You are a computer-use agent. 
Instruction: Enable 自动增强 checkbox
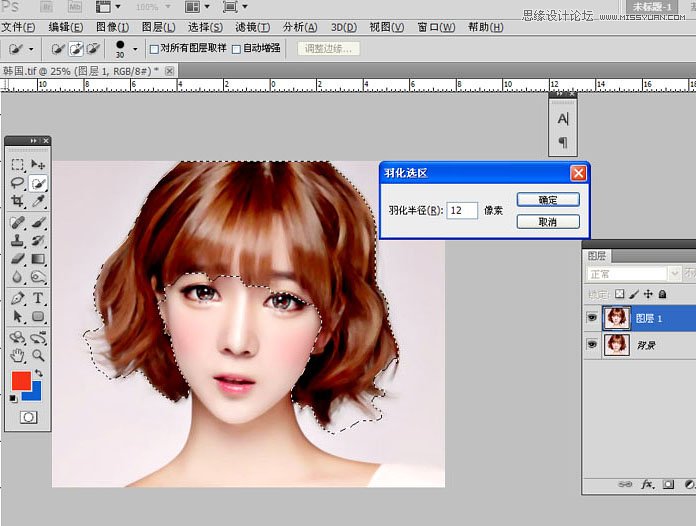(x=236, y=48)
